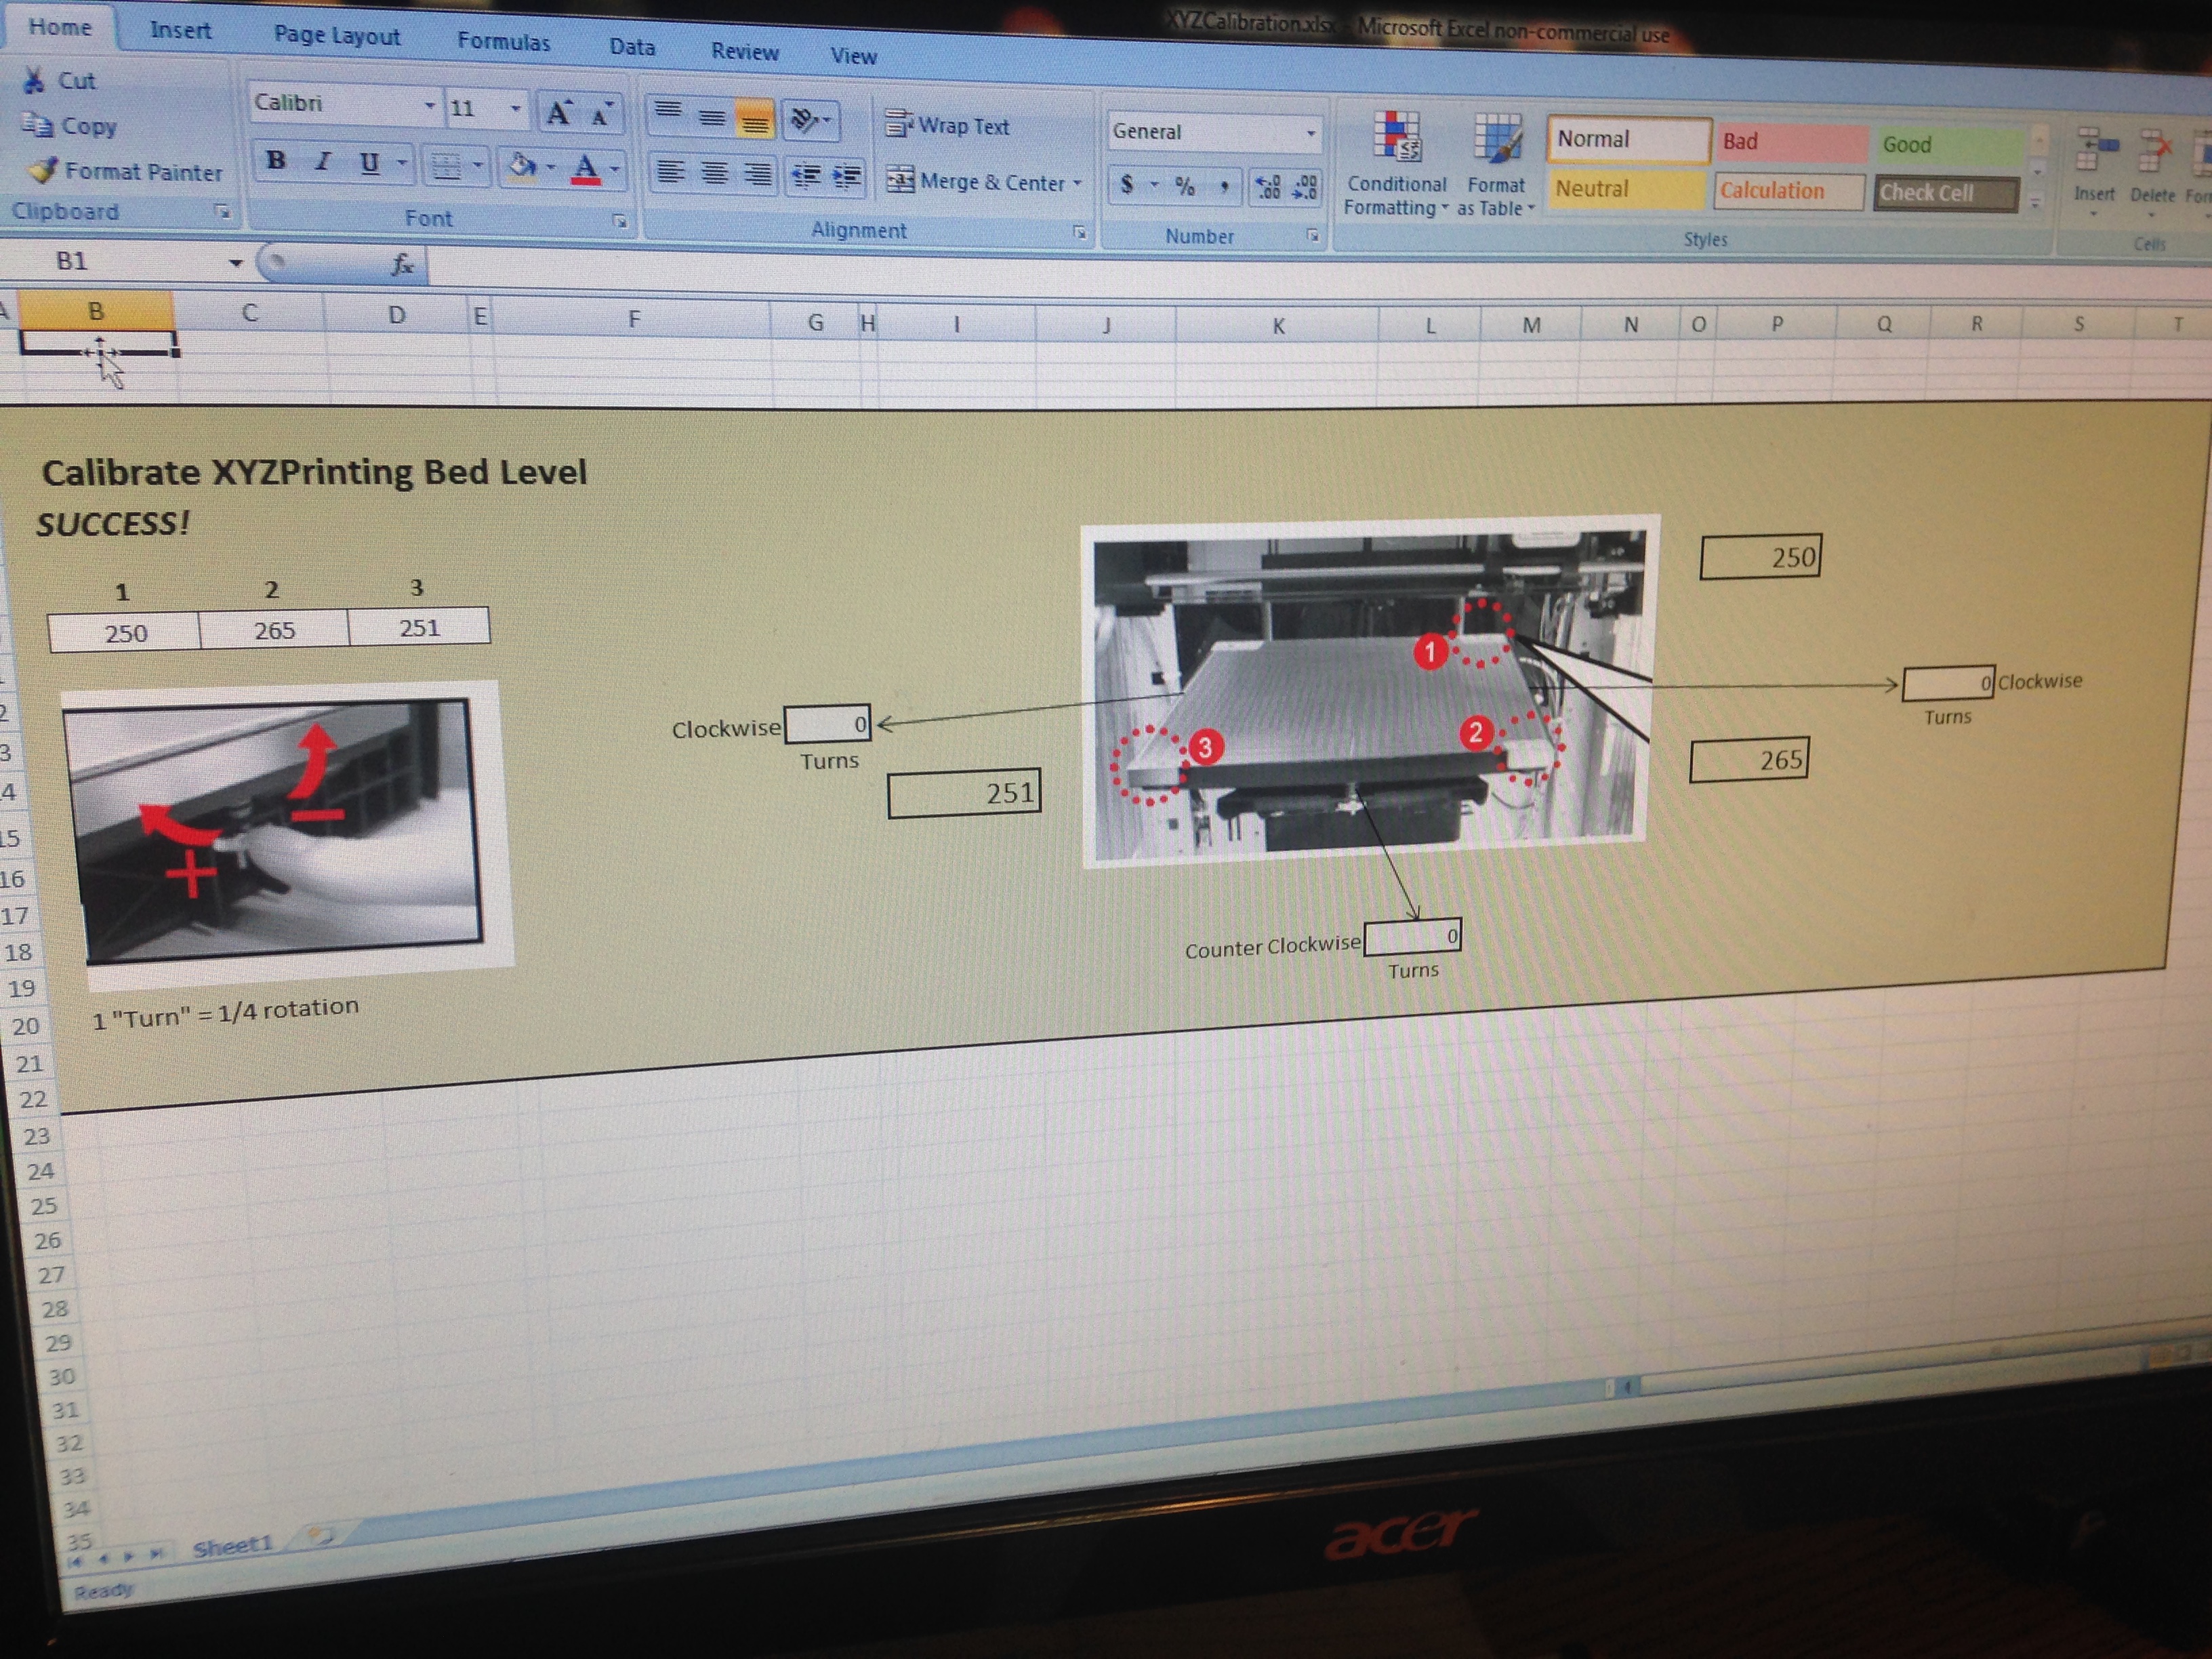Apply Accounting dollar number format

1127,184
